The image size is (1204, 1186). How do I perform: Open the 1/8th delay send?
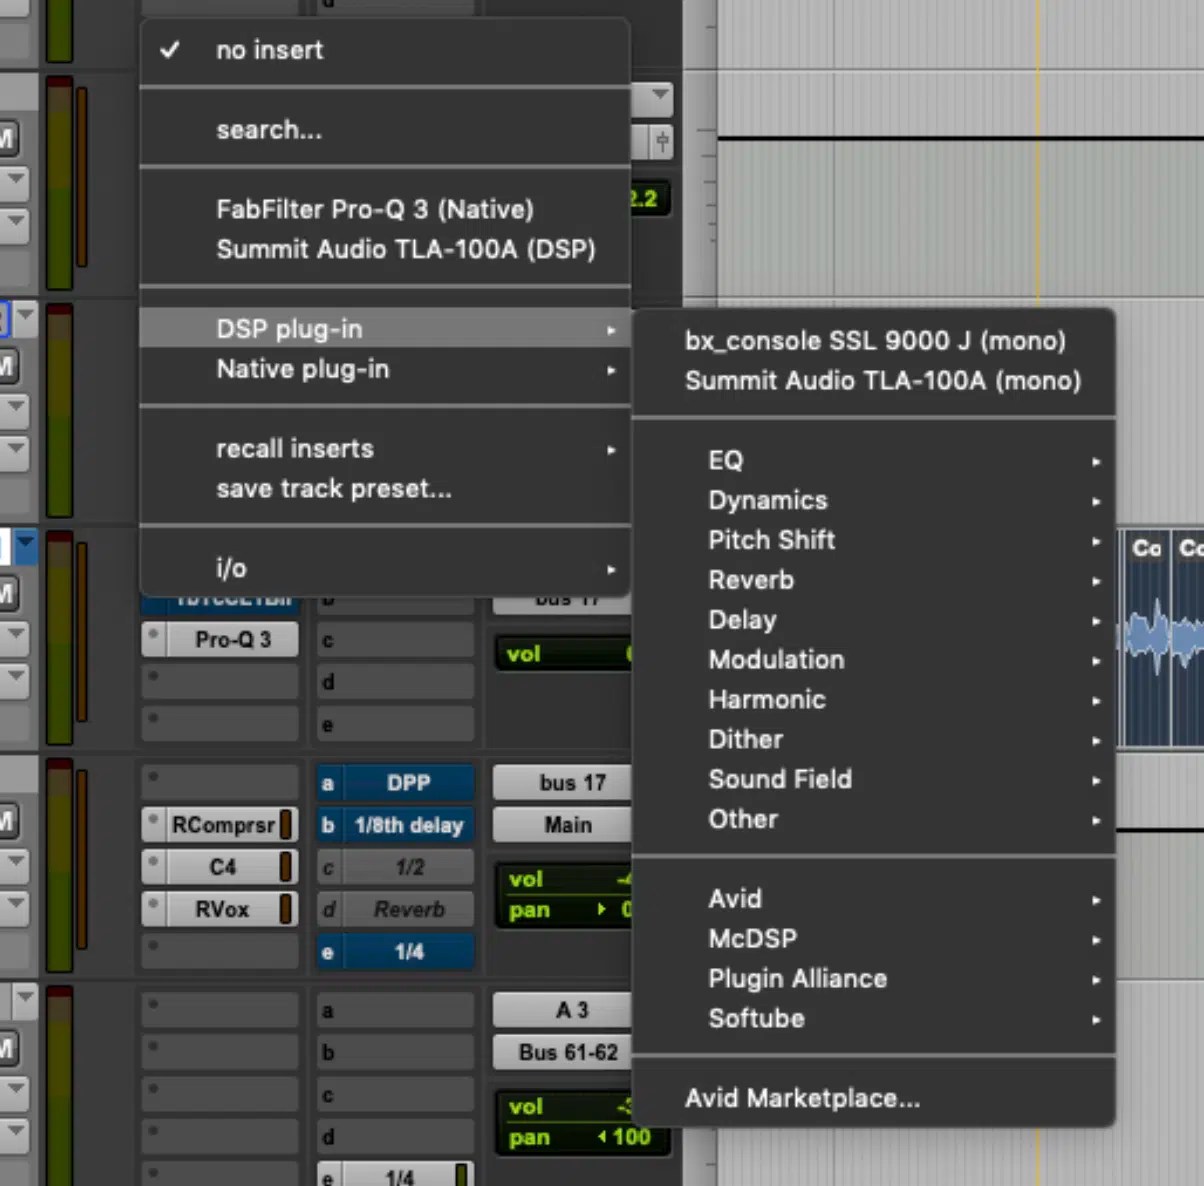408,825
